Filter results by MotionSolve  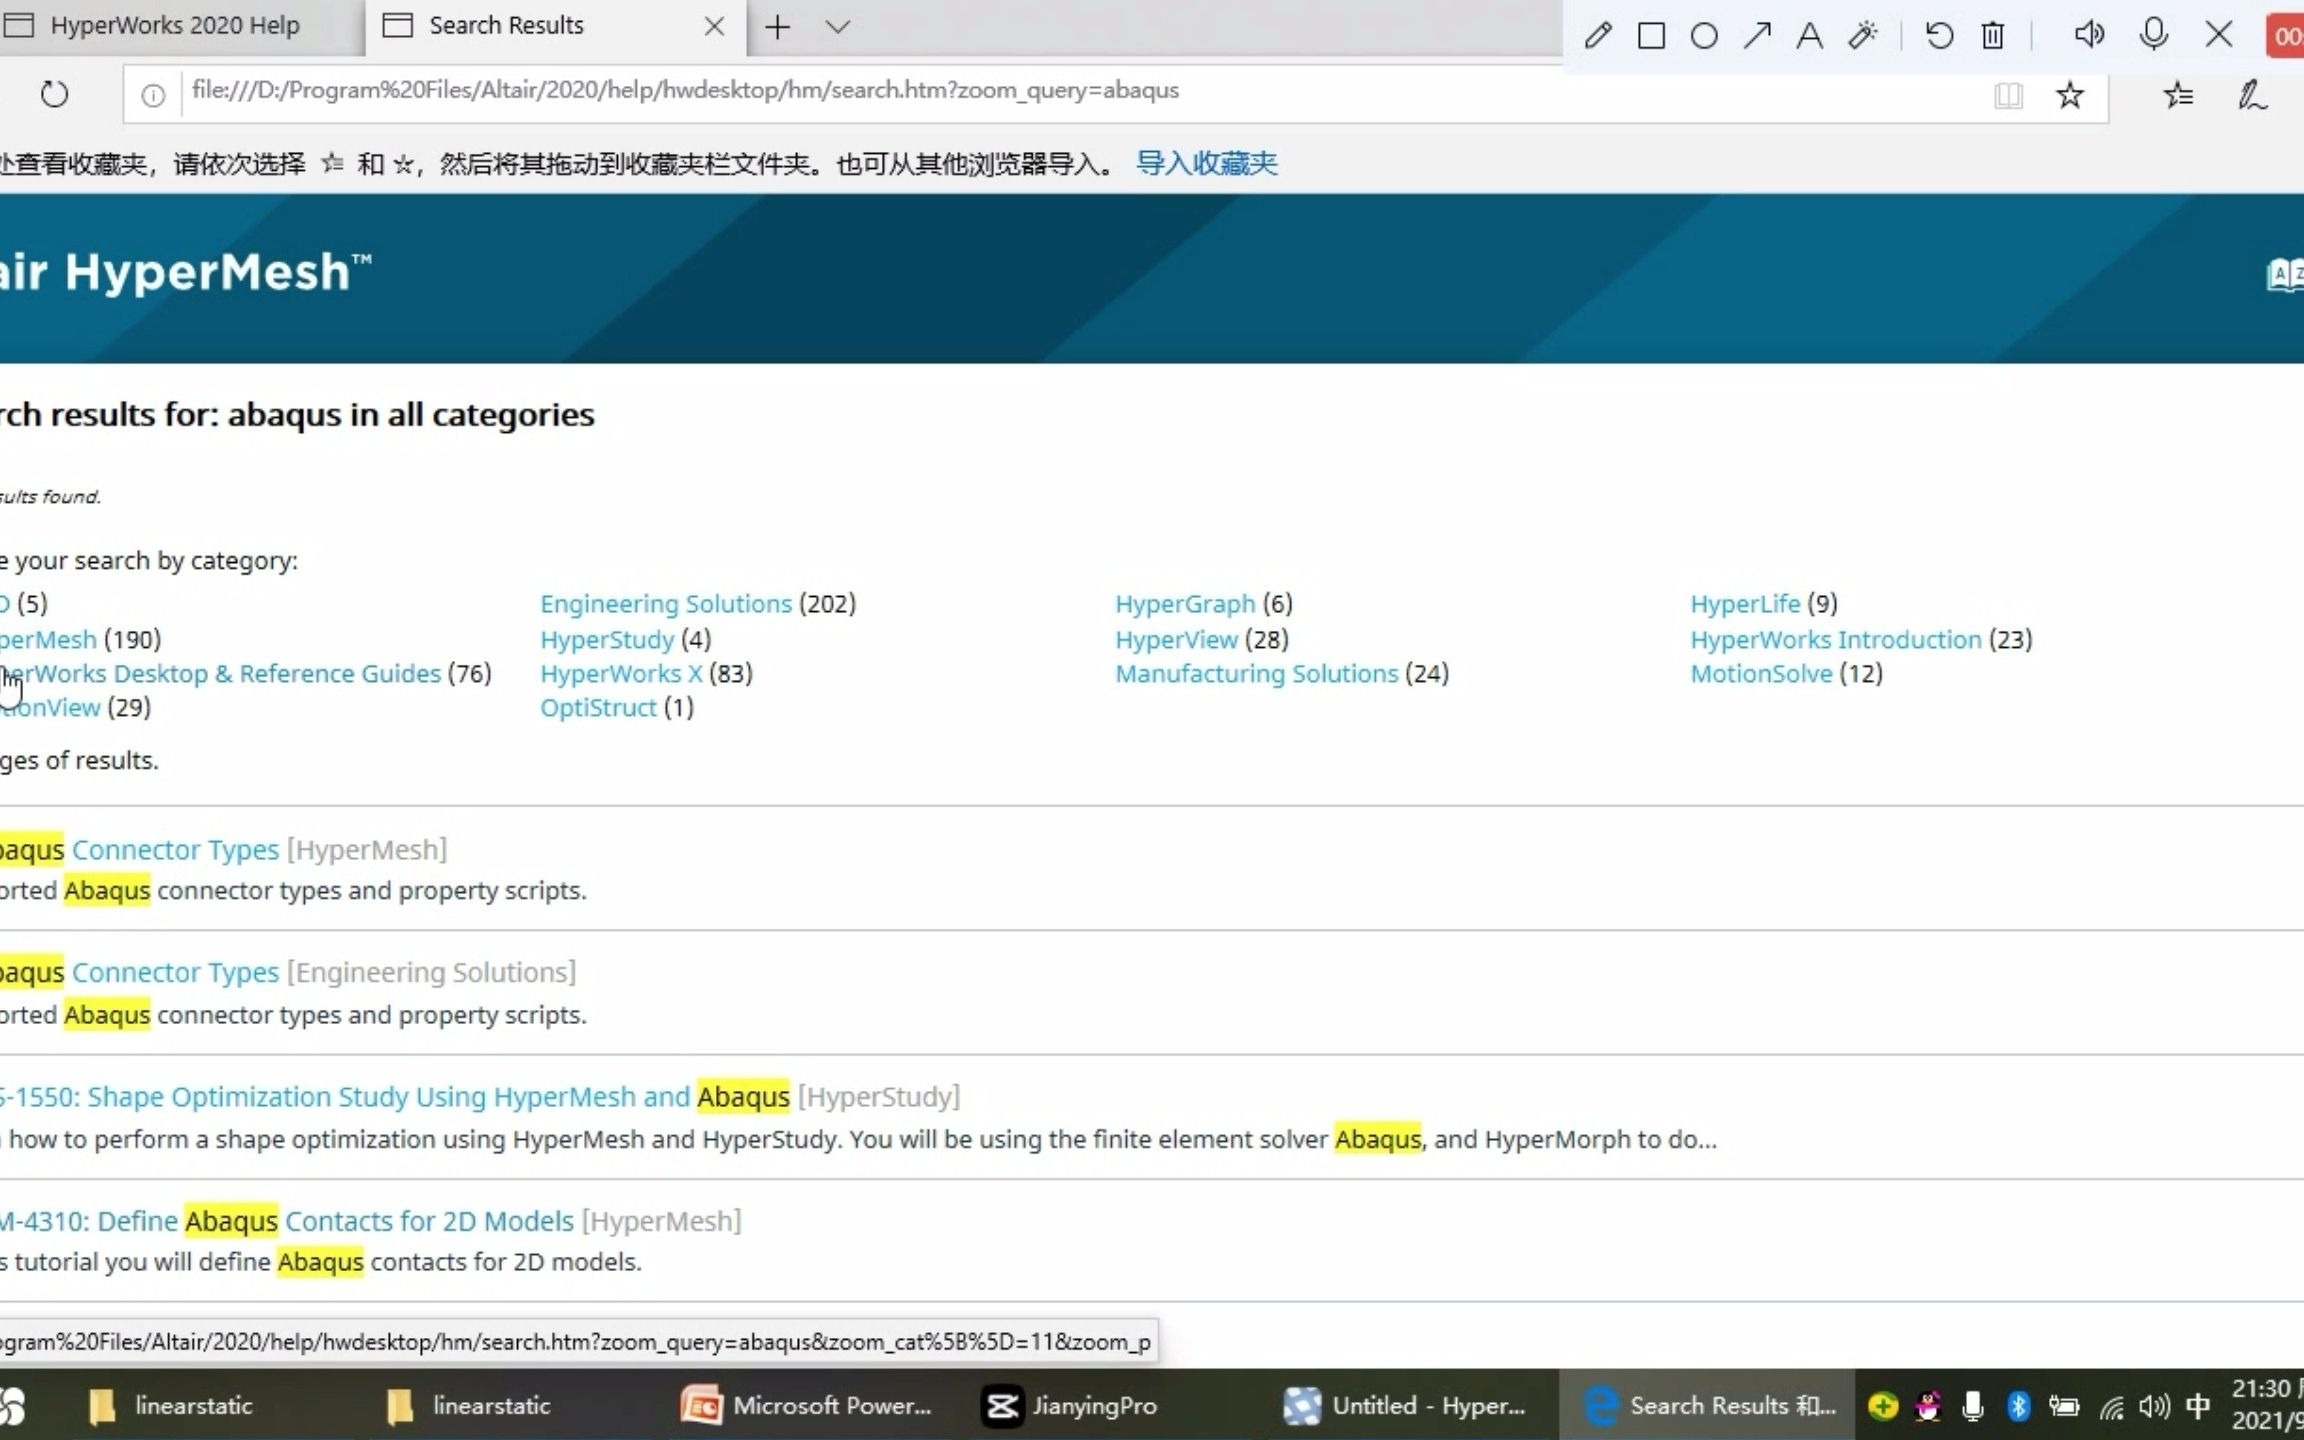click(1761, 673)
